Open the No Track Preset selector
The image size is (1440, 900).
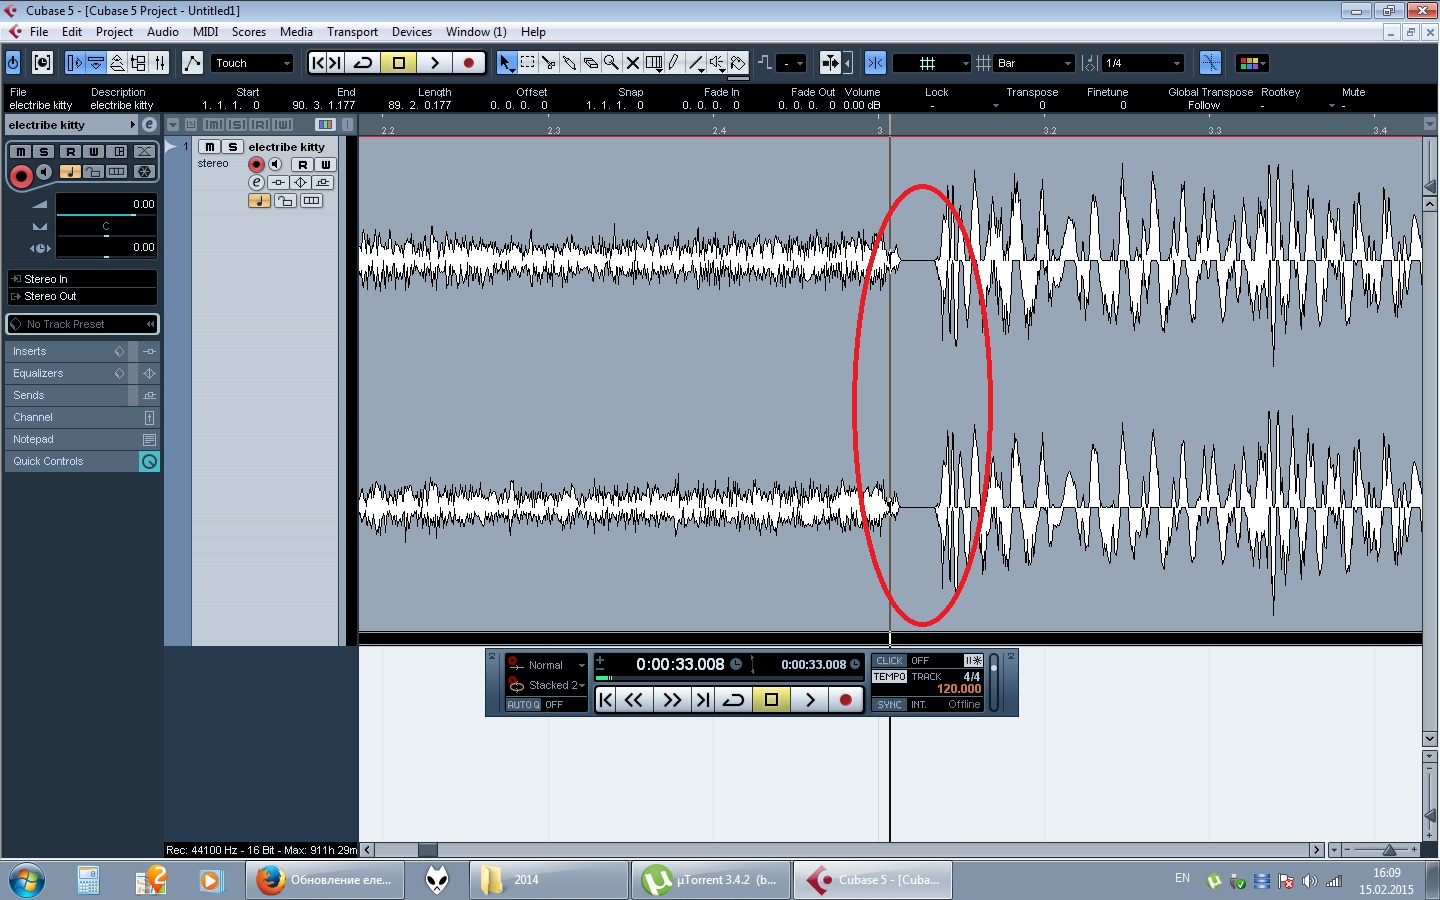(82, 324)
